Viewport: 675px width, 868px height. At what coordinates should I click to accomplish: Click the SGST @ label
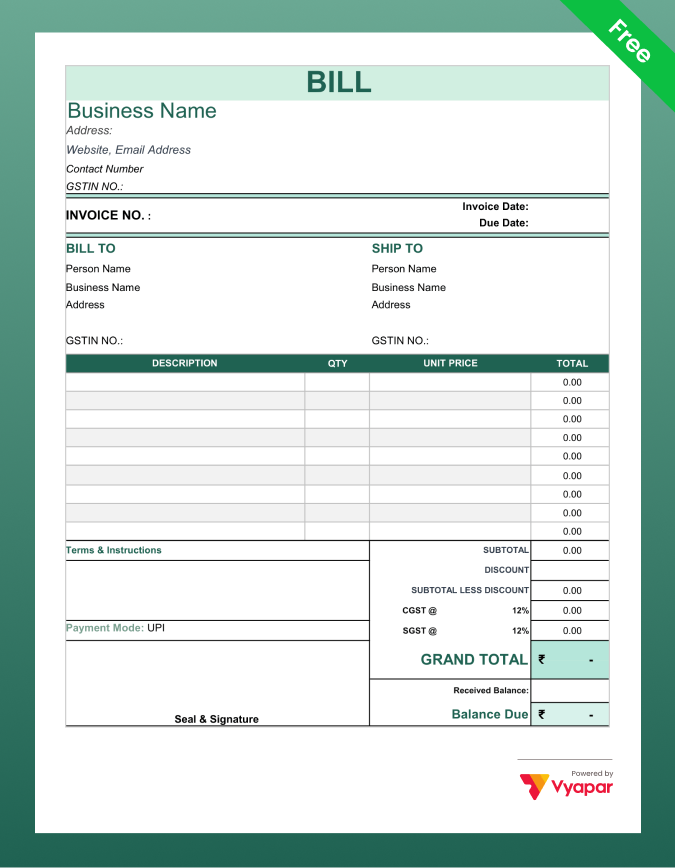pos(419,631)
